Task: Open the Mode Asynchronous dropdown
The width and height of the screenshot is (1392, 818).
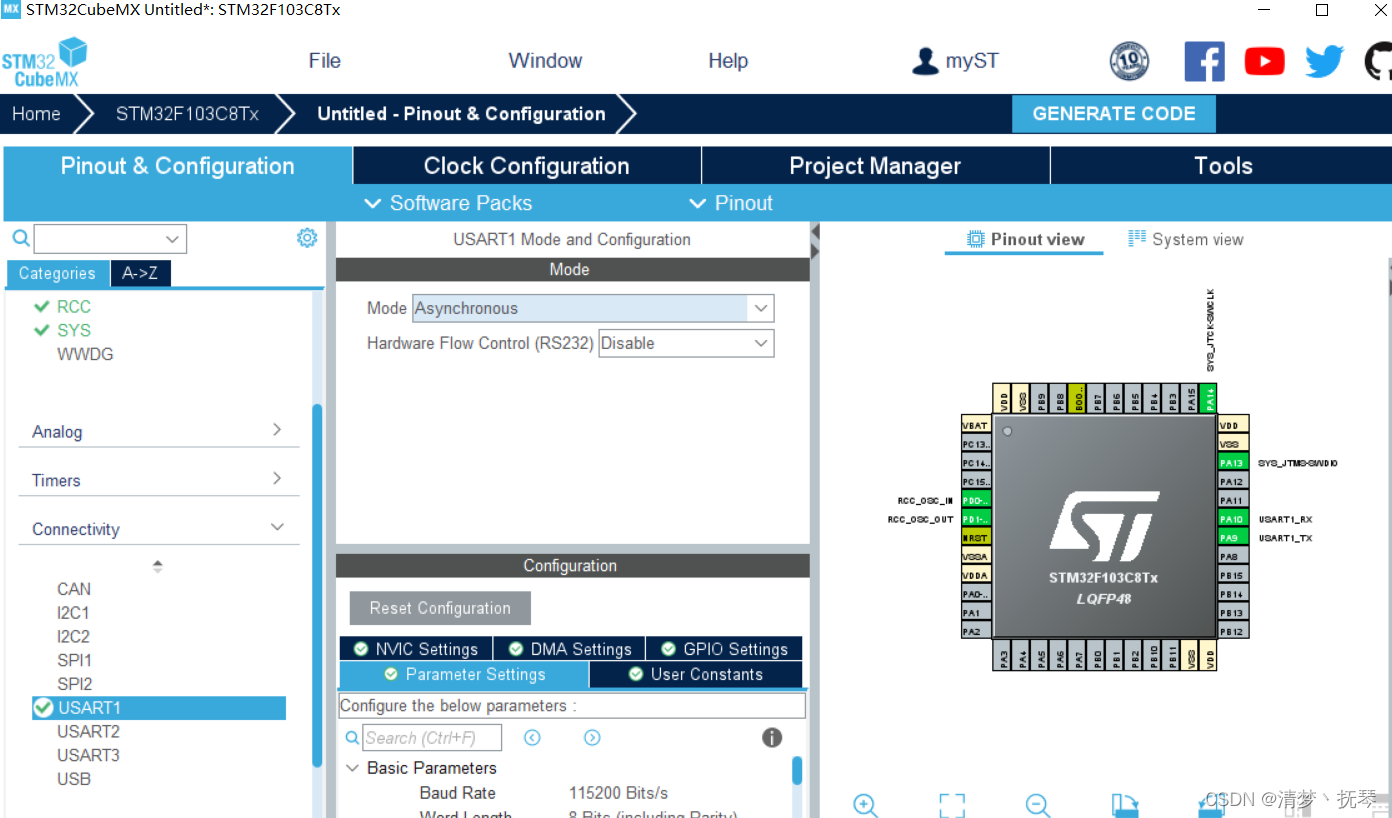Action: click(x=593, y=308)
